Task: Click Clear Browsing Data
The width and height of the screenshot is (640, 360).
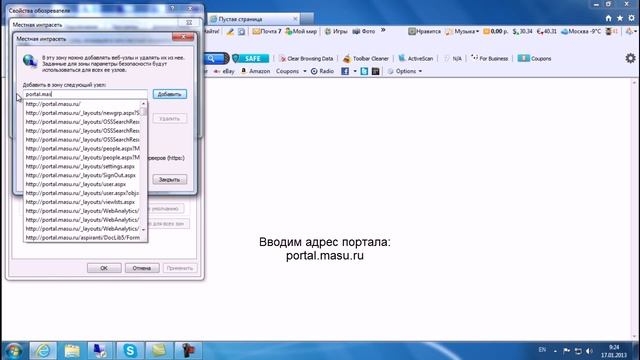Action: pos(306,59)
